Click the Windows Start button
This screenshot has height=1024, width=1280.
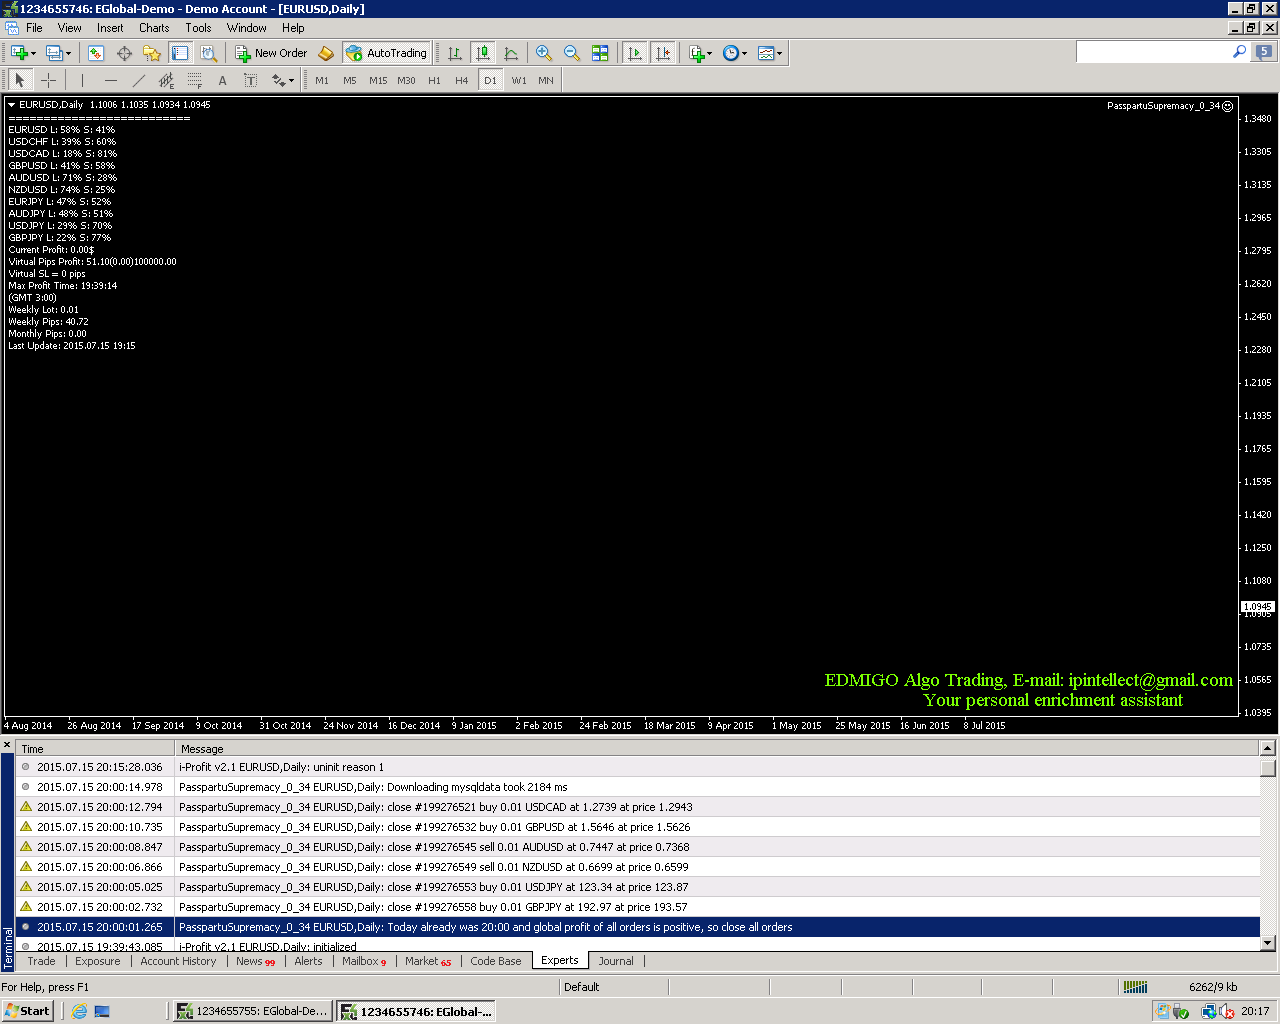point(27,1011)
